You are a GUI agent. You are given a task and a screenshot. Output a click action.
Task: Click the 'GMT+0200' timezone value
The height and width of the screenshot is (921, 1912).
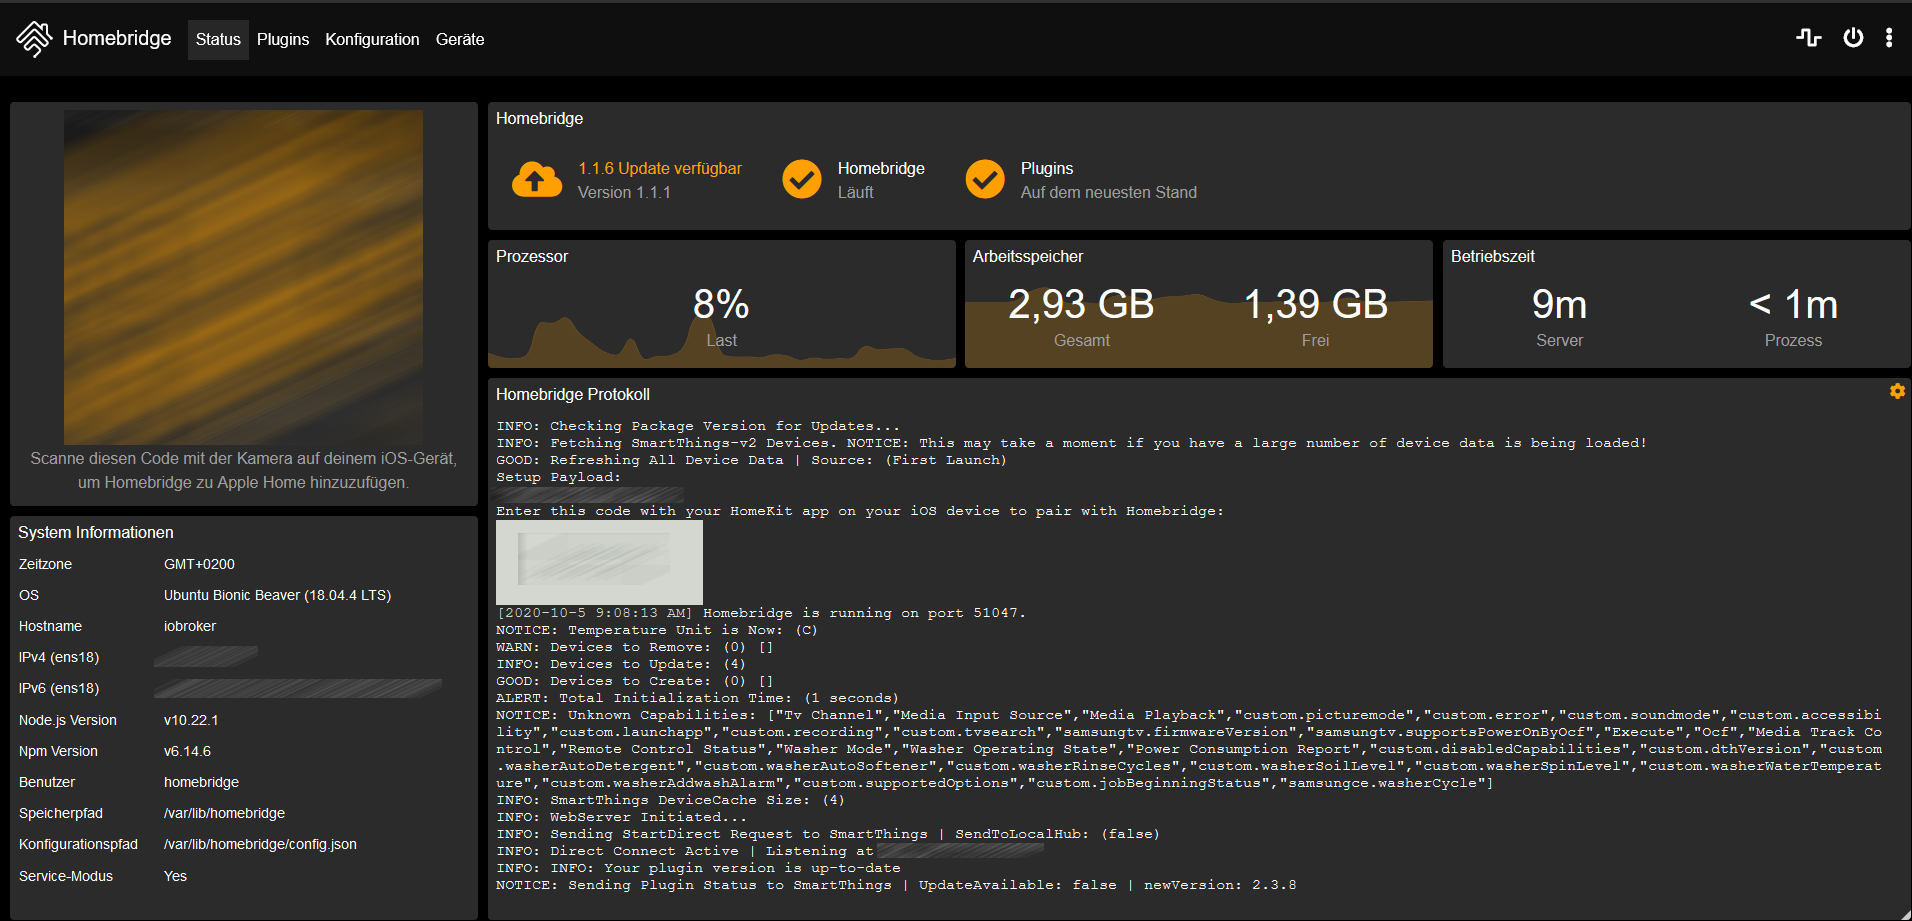coord(199,564)
